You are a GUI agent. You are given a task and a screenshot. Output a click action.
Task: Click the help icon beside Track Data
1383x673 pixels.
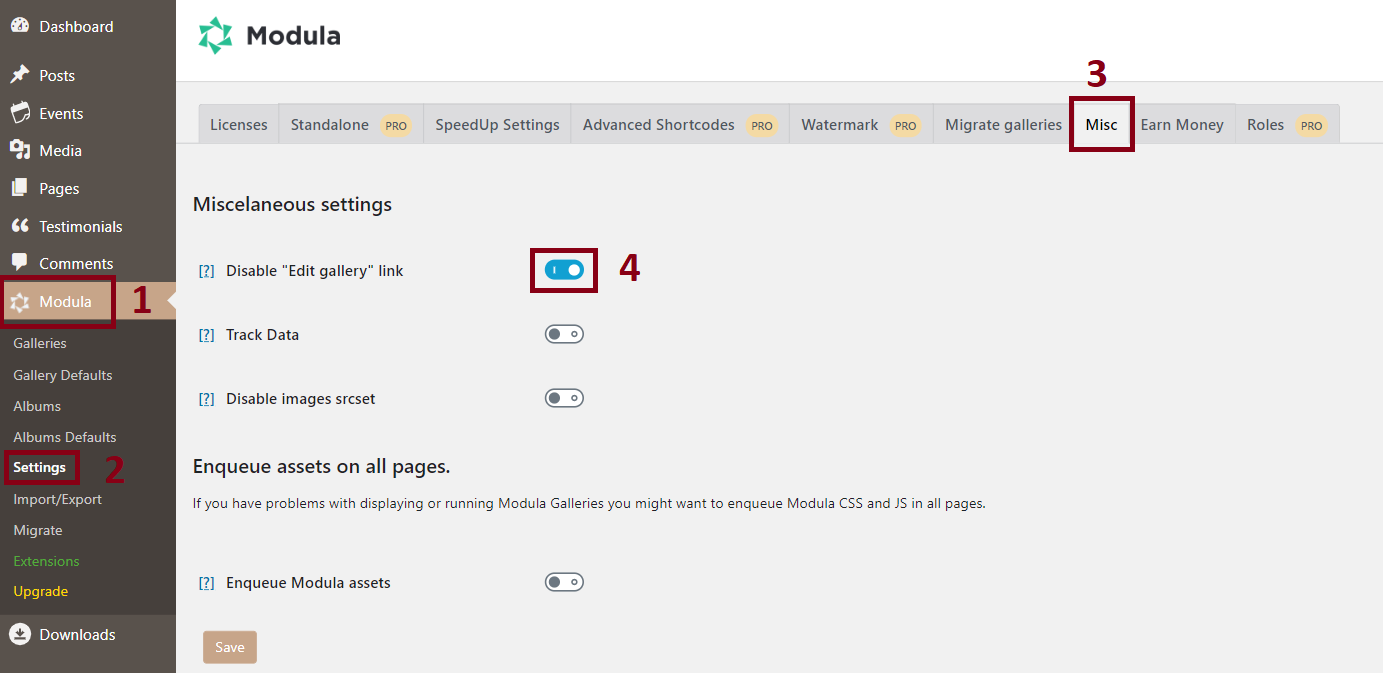[x=206, y=334]
